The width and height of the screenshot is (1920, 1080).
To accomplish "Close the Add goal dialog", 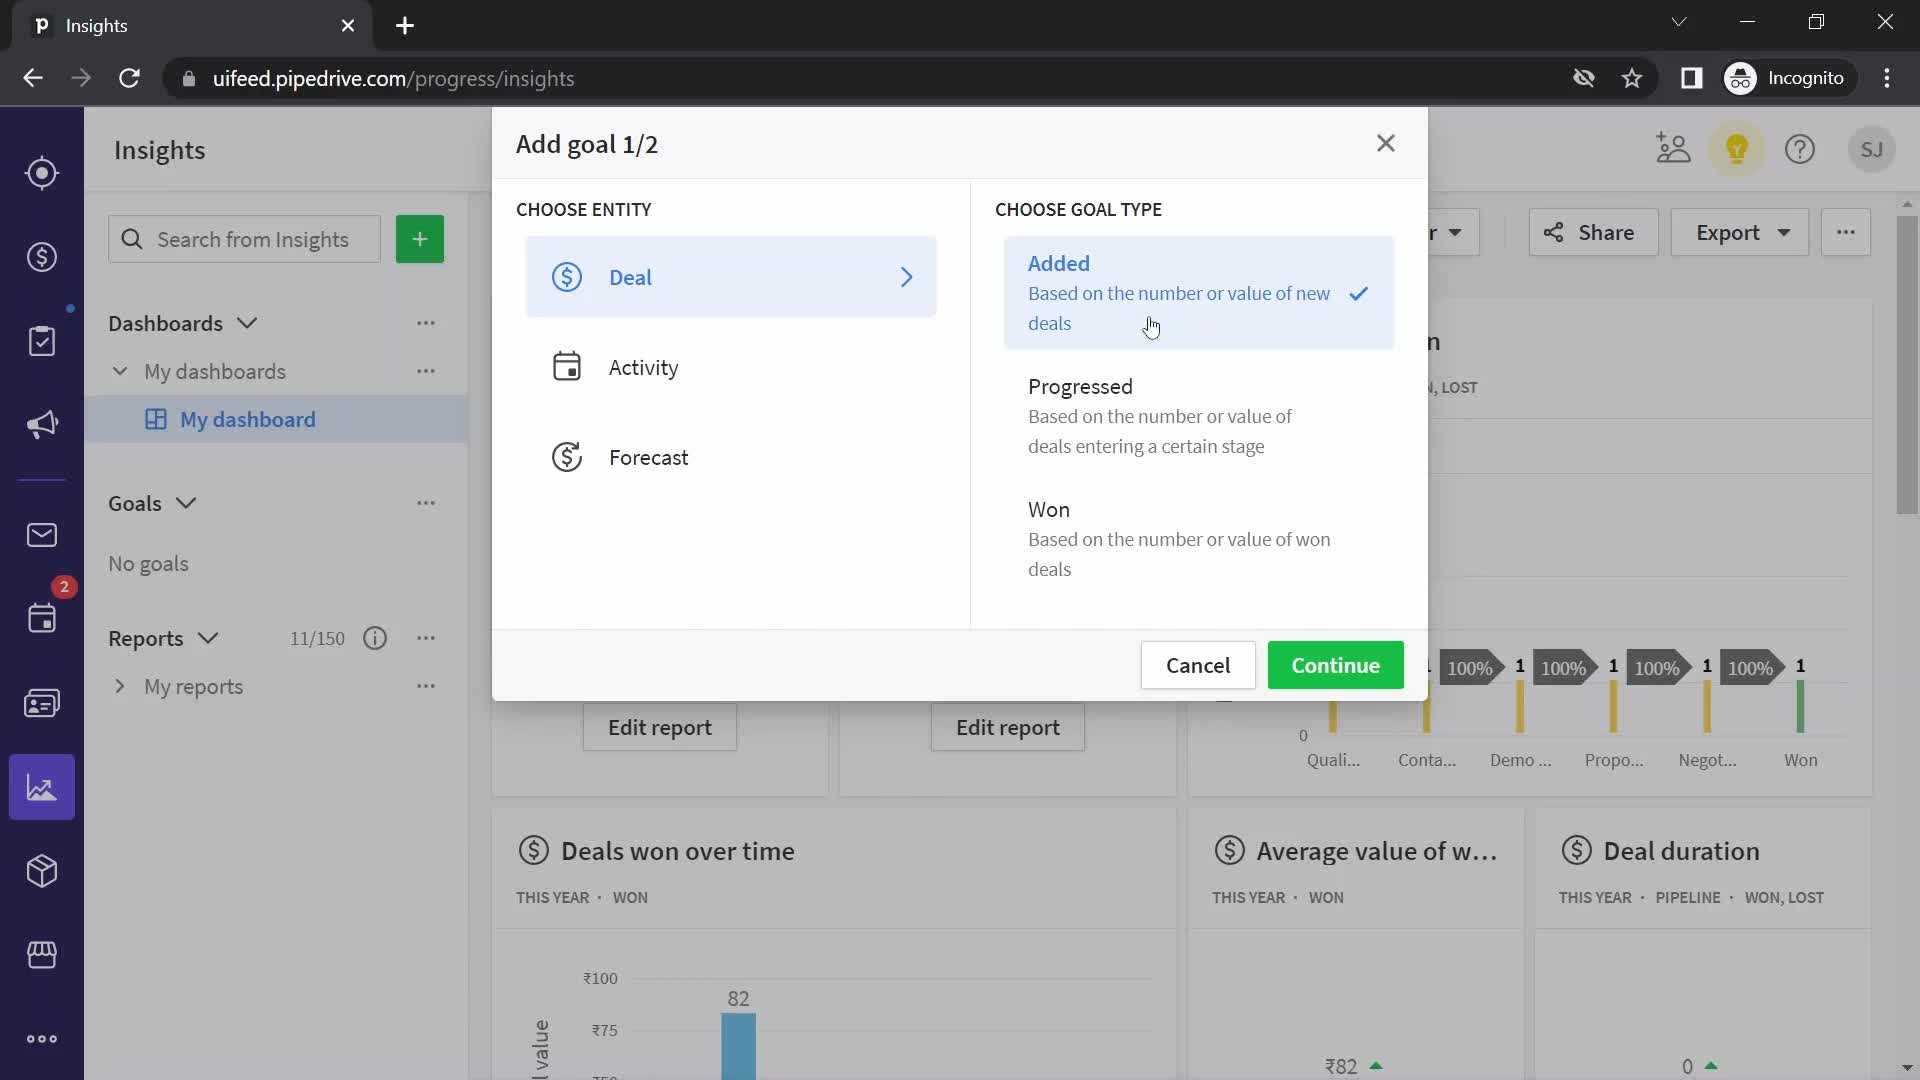I will pos(1385,143).
